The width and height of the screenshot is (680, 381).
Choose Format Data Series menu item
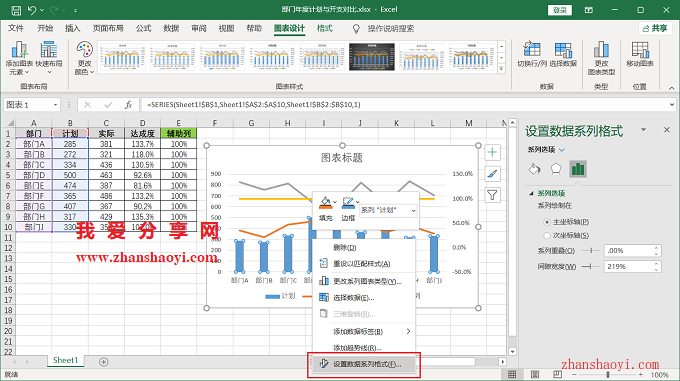pyautogui.click(x=363, y=364)
